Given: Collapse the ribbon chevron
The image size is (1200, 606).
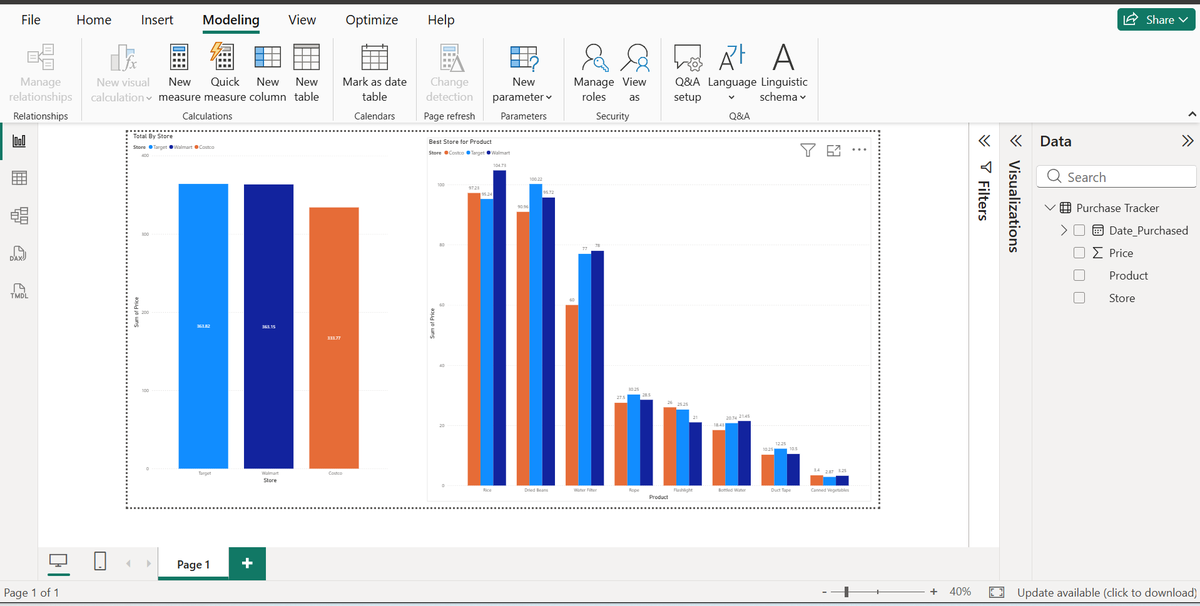Looking at the screenshot, I should [x=1190, y=113].
